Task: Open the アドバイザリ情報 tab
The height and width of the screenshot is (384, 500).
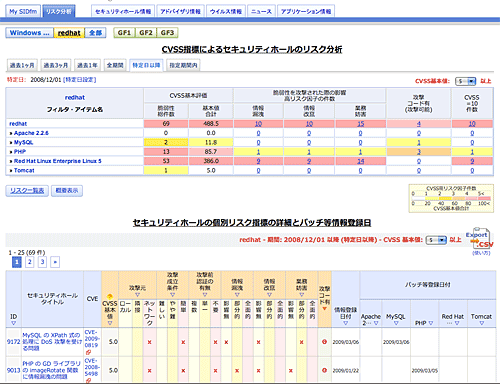Action: [x=180, y=11]
